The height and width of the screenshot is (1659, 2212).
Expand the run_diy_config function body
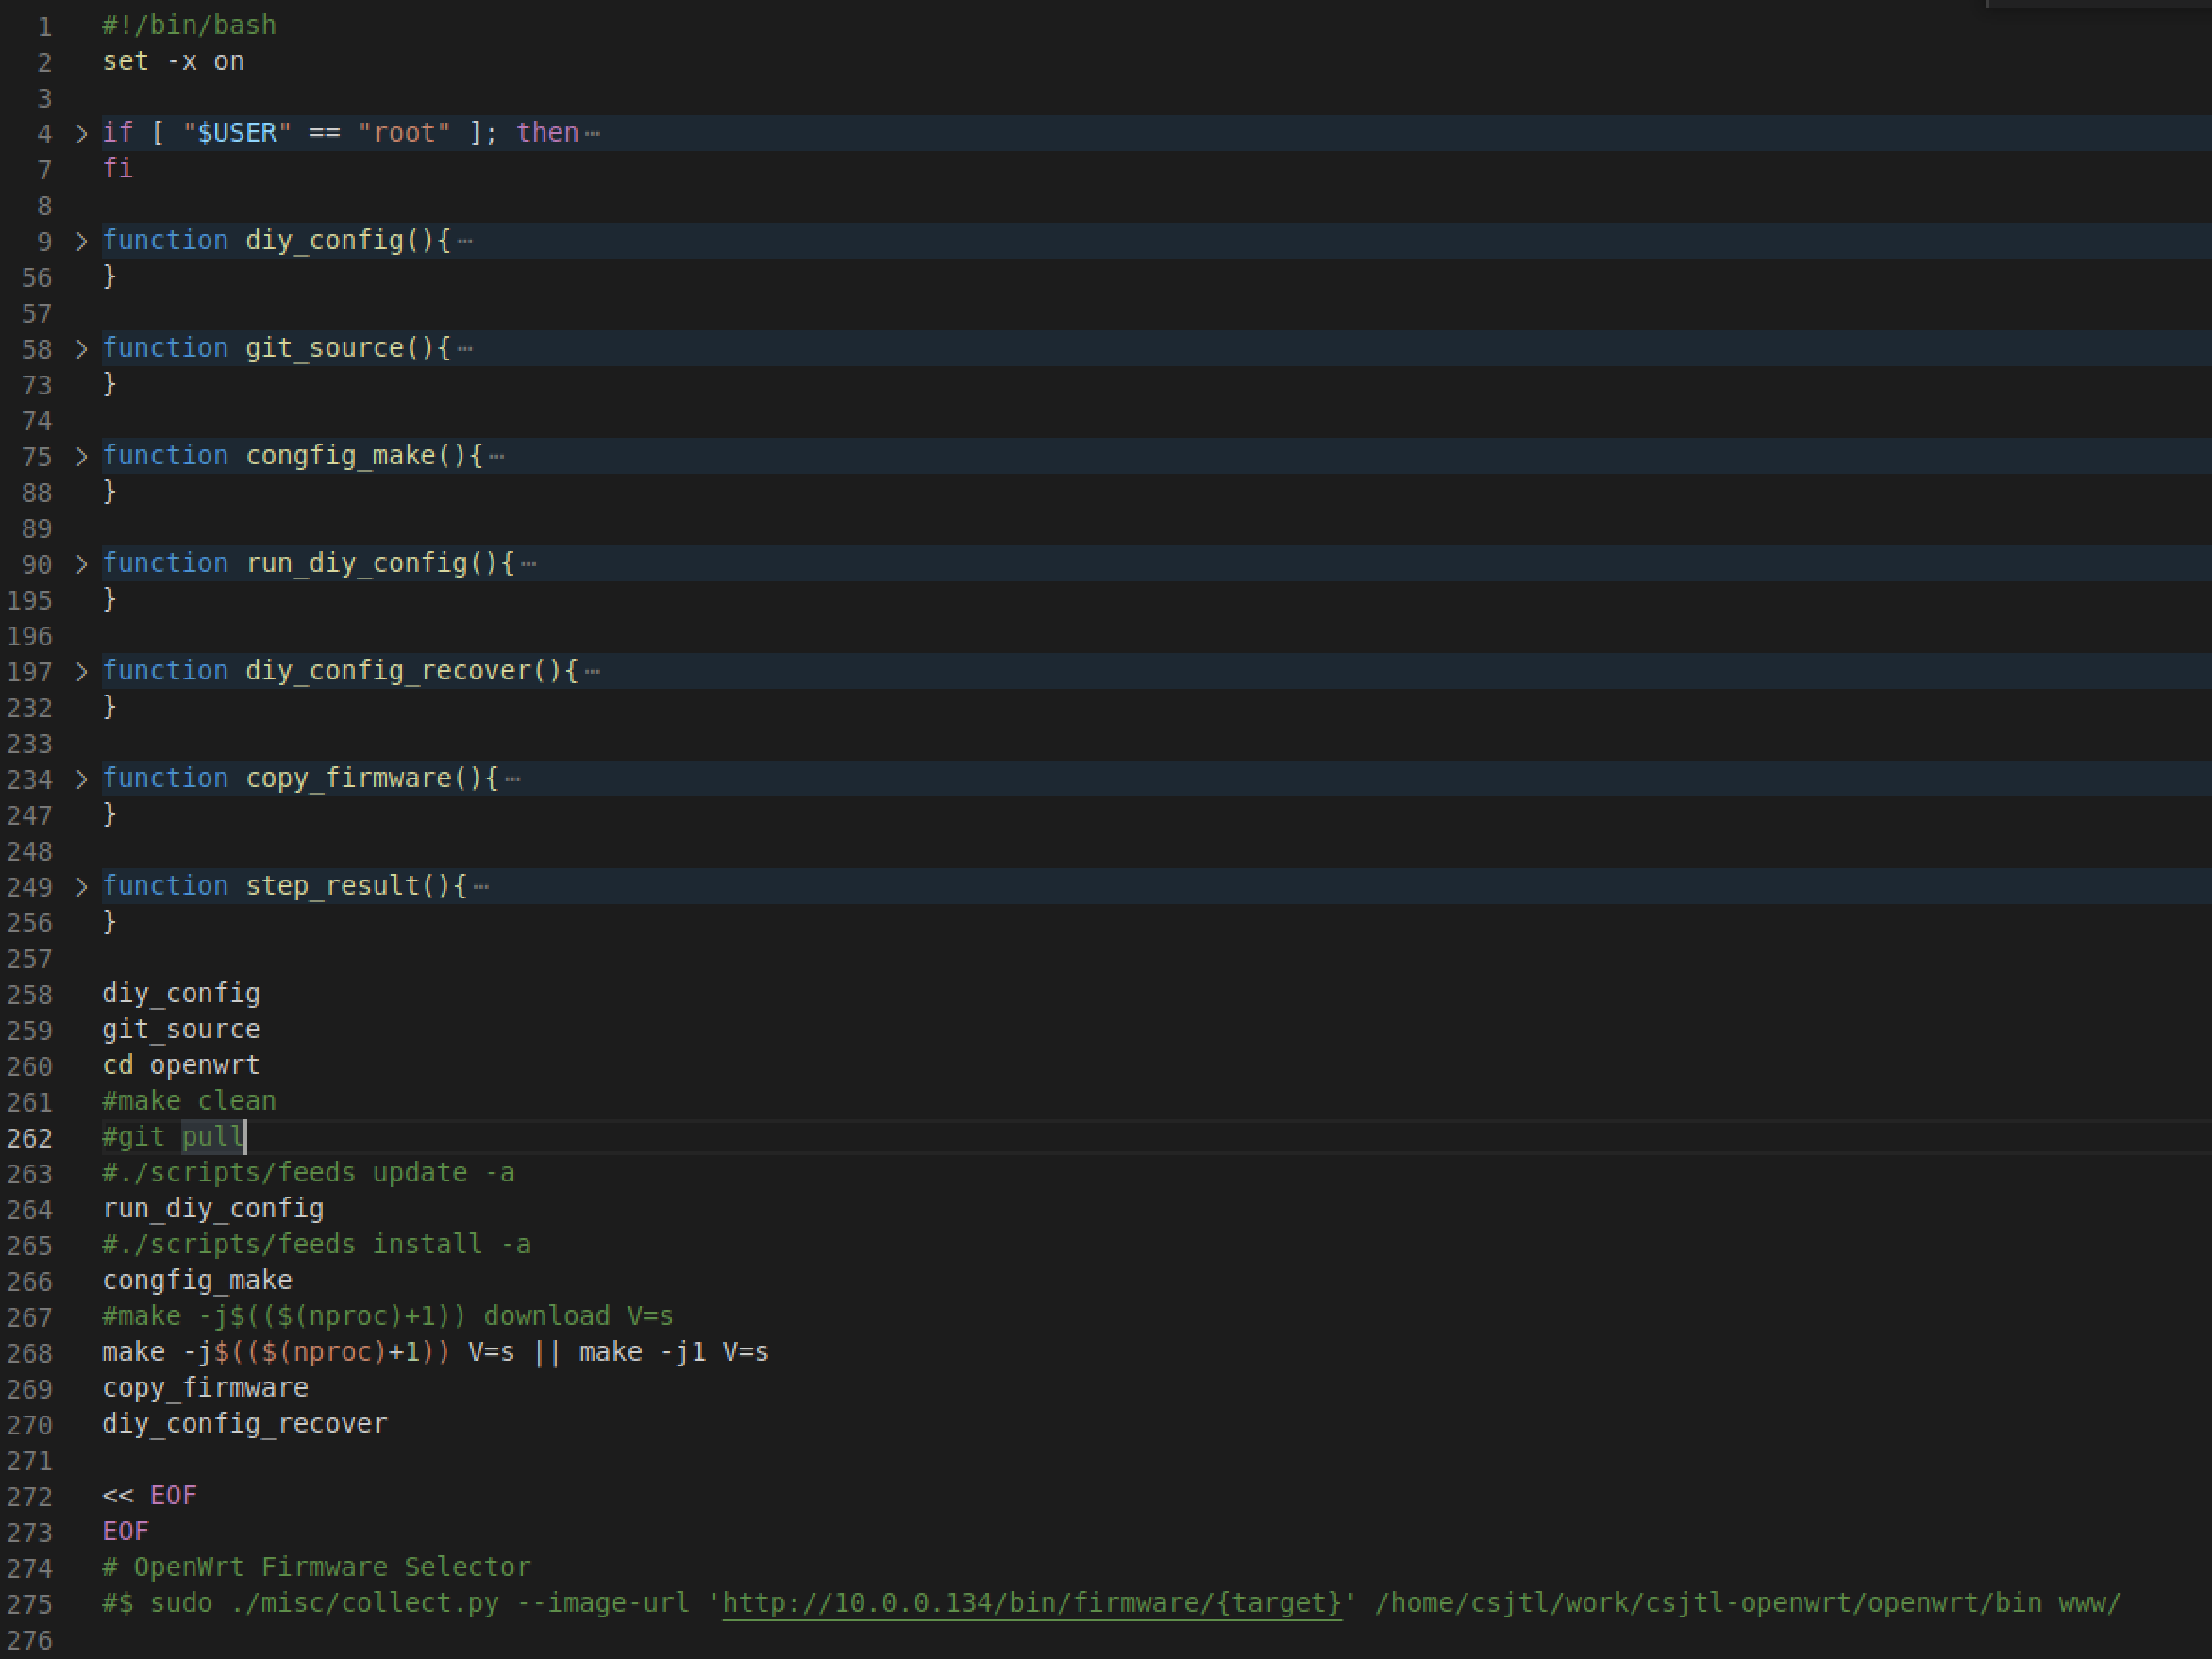82,564
